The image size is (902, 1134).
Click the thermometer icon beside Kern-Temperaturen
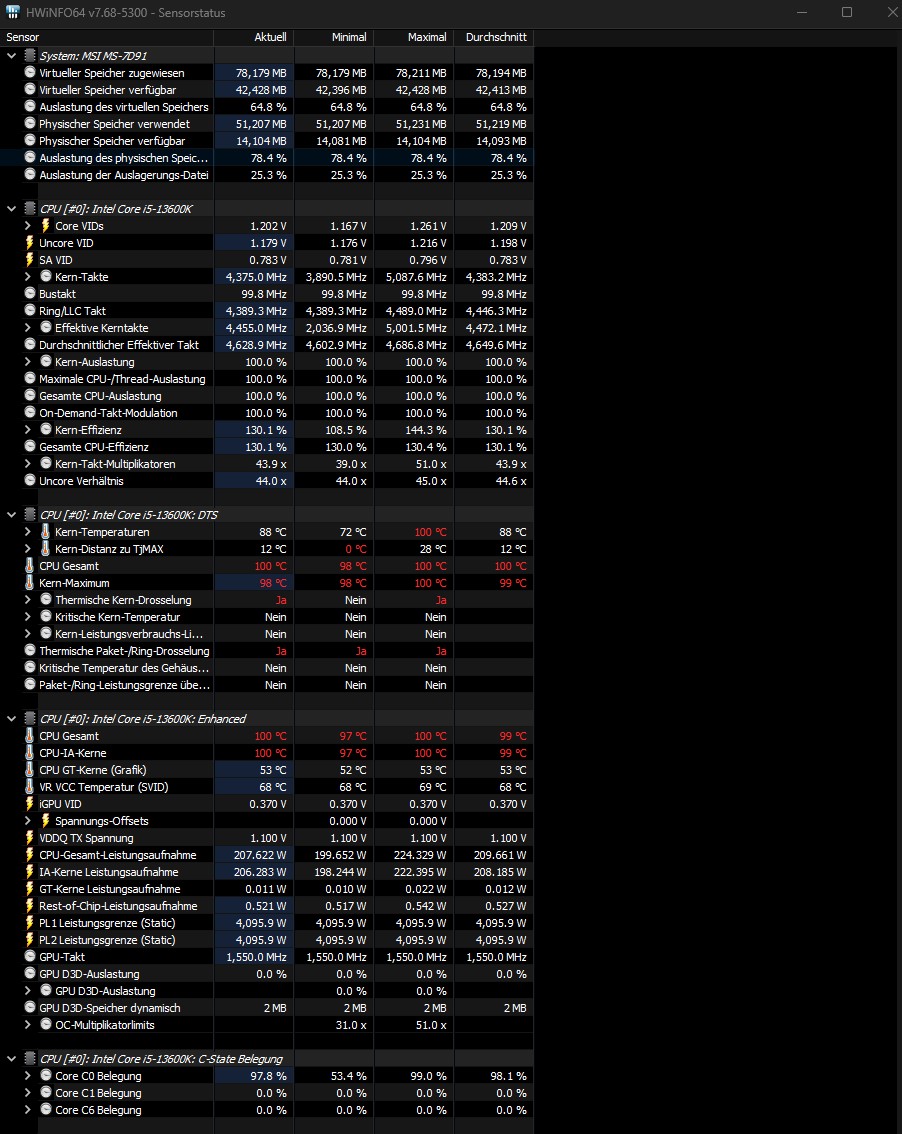click(x=46, y=532)
